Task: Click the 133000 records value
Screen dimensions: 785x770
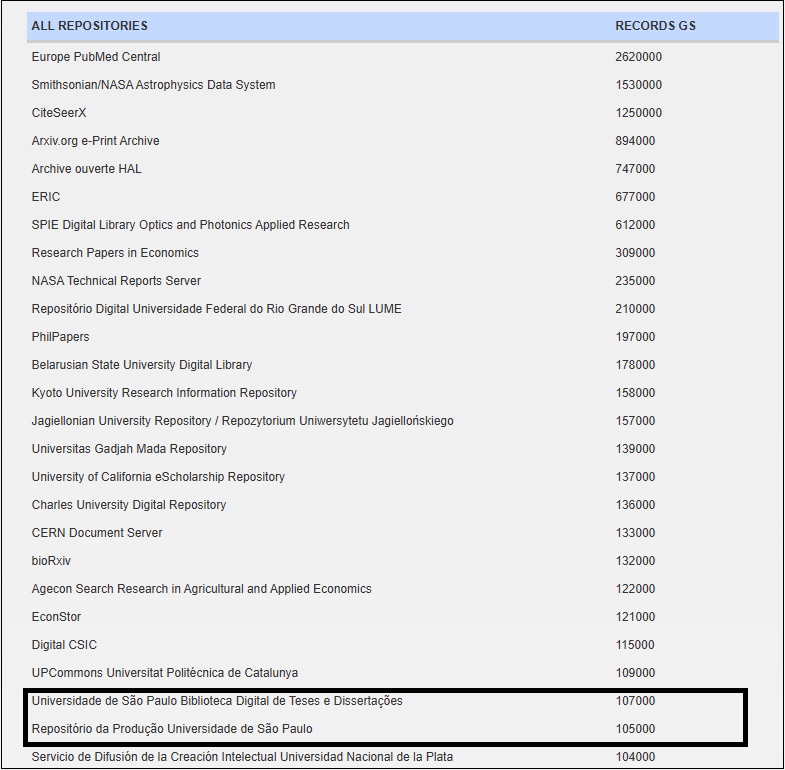Action: [x=635, y=534]
